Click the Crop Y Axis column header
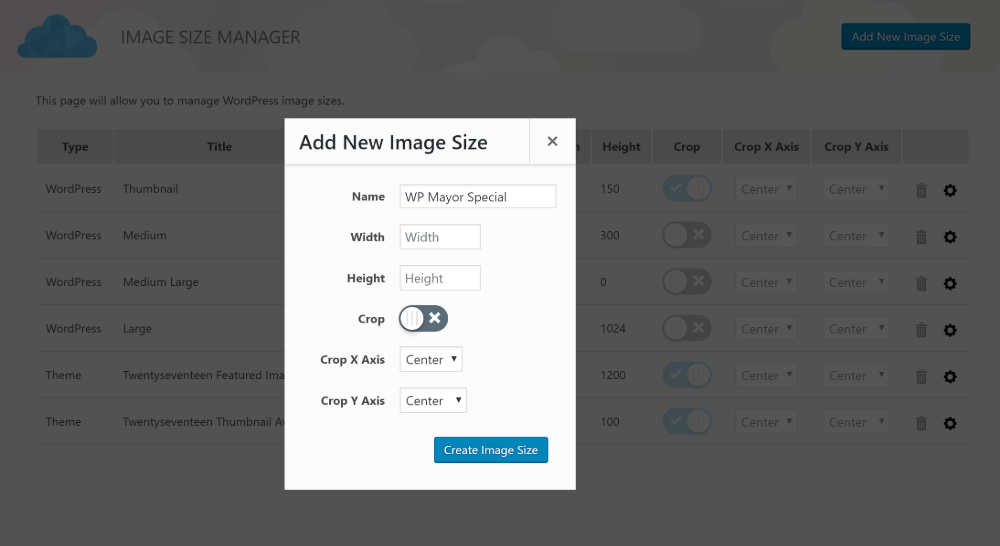The height and width of the screenshot is (546, 1000). [856, 147]
